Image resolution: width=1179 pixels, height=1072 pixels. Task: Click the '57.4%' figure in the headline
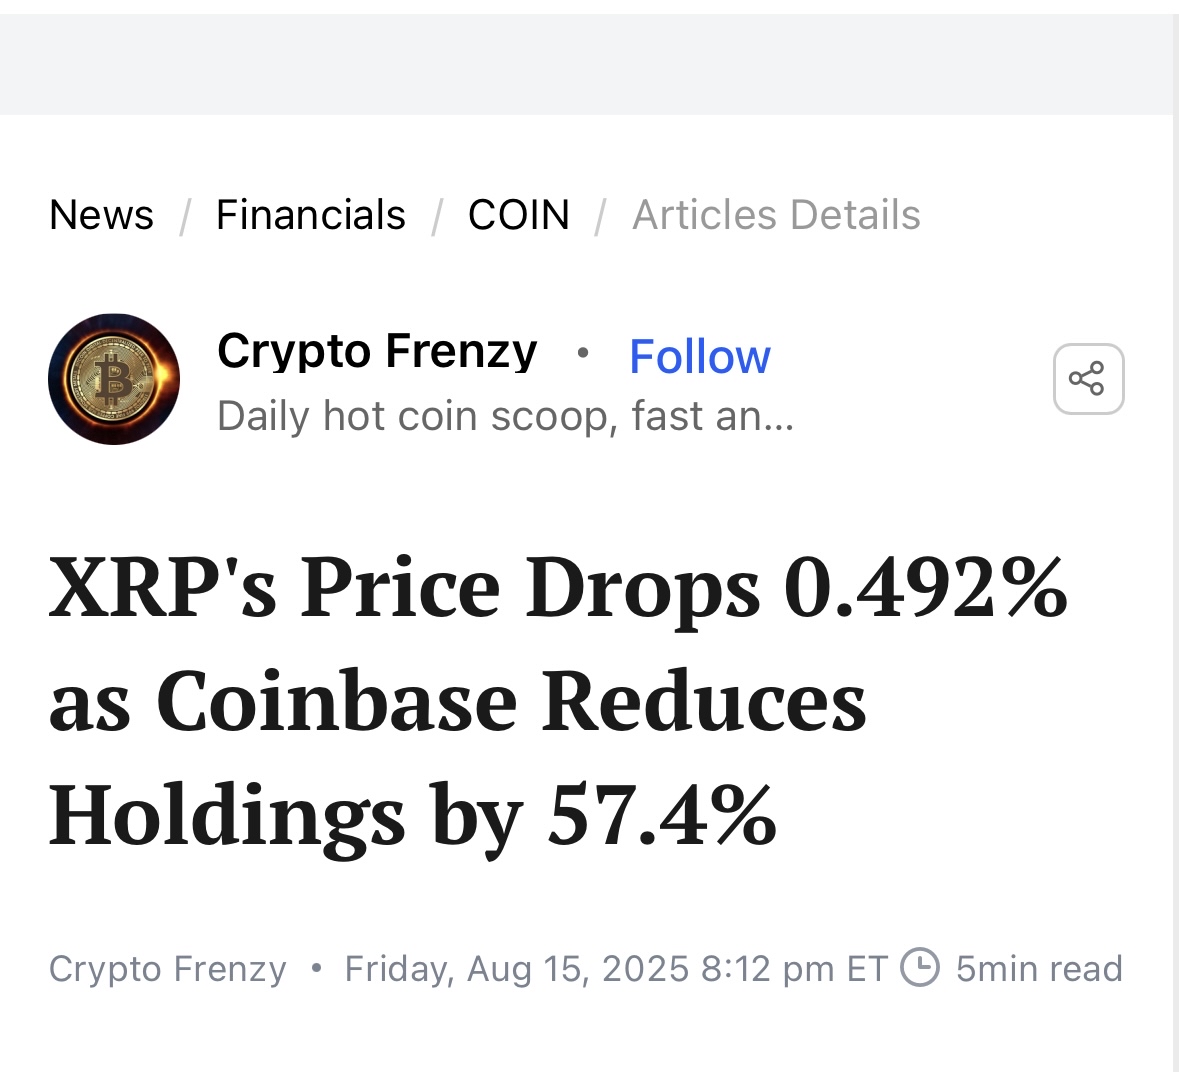tap(662, 815)
